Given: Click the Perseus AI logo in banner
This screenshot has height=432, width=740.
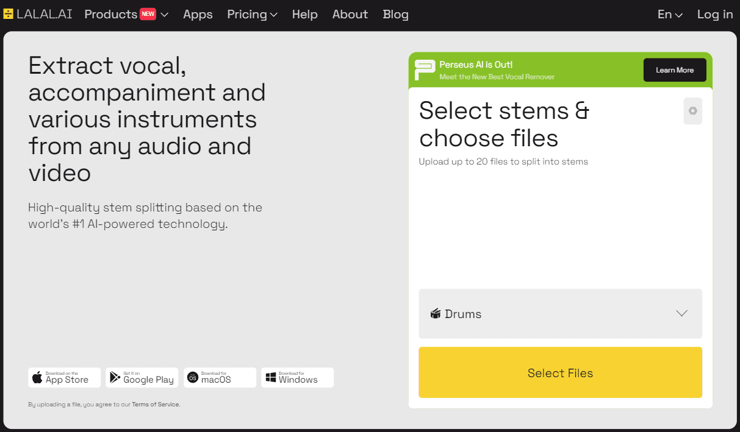Looking at the screenshot, I should 425,70.
